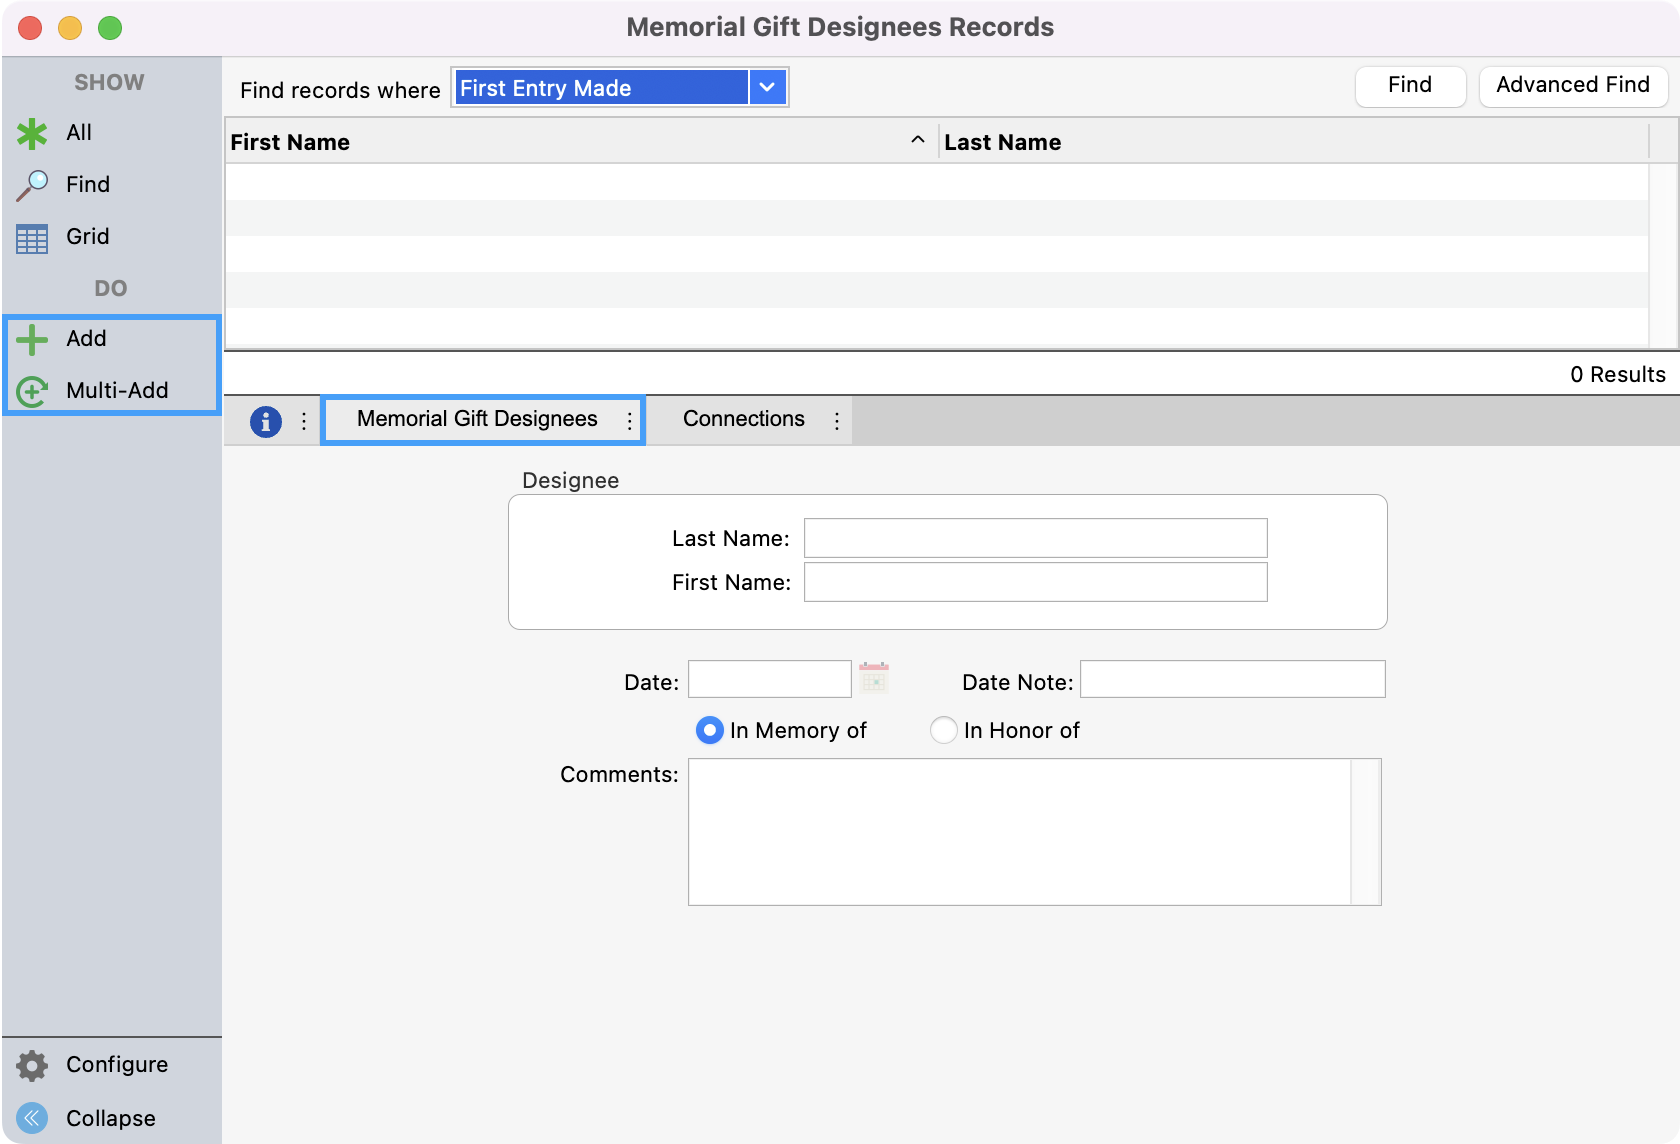The image size is (1680, 1144).
Task: Click the Find button at top right
Action: tap(1409, 86)
